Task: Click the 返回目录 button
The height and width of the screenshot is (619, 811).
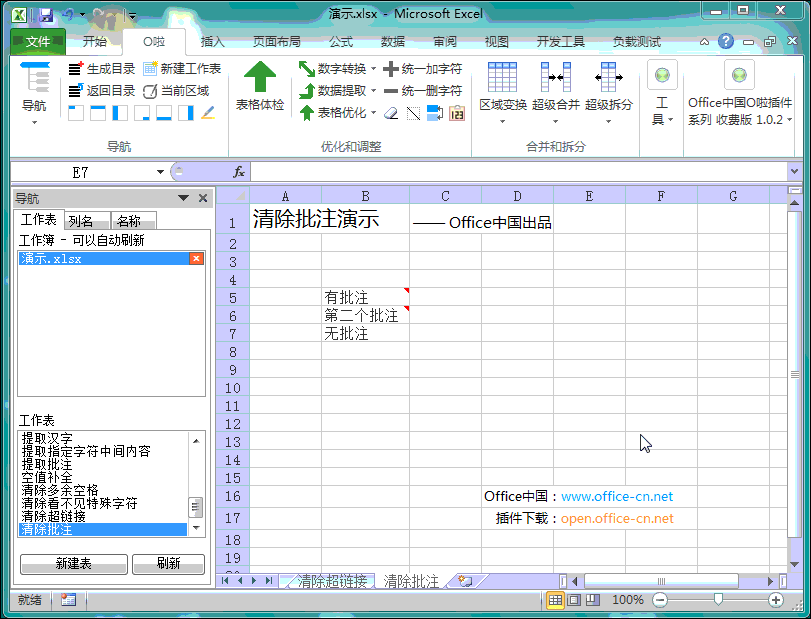Action: [102, 91]
